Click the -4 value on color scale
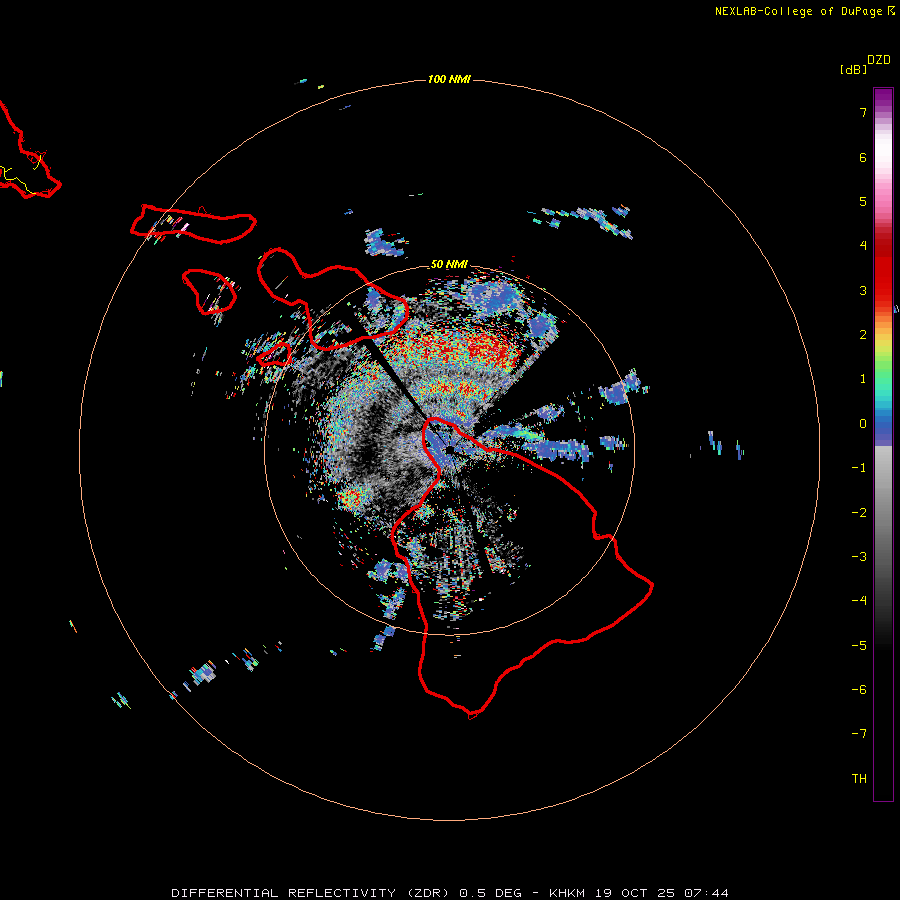 [859, 601]
